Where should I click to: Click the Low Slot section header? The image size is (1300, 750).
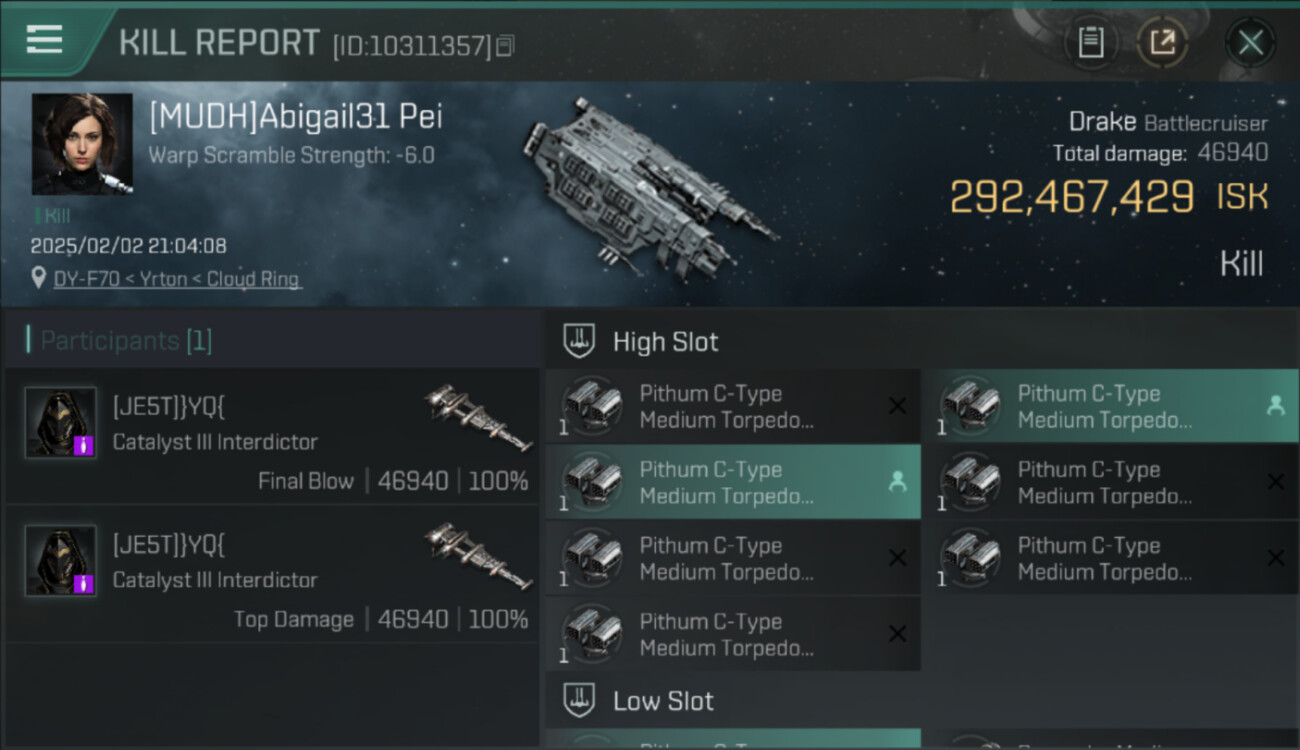[x=663, y=701]
